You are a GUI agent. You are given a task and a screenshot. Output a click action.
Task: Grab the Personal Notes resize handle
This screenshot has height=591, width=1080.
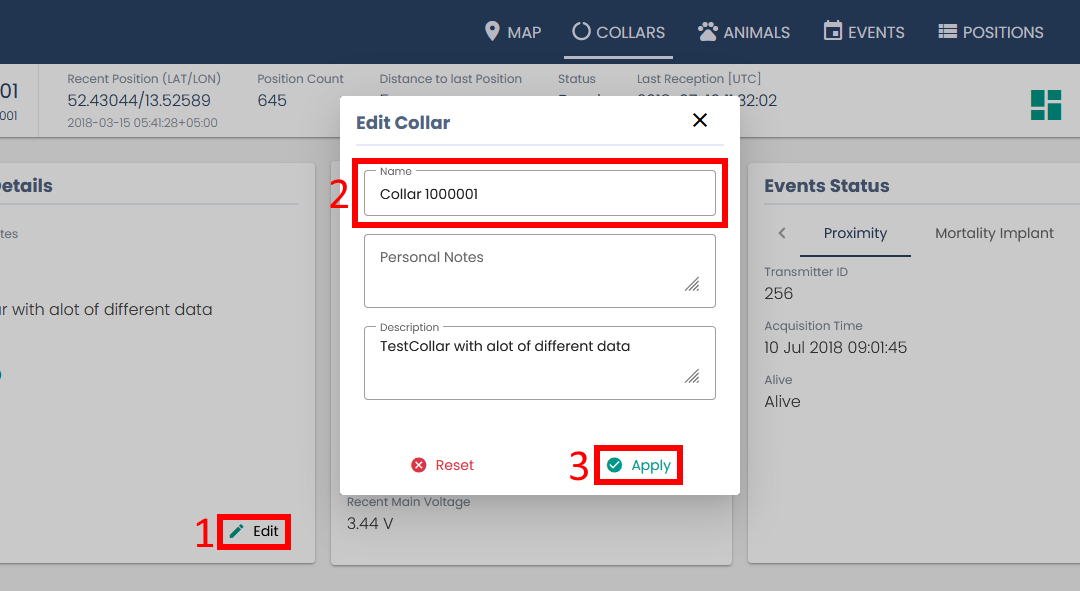click(x=692, y=284)
